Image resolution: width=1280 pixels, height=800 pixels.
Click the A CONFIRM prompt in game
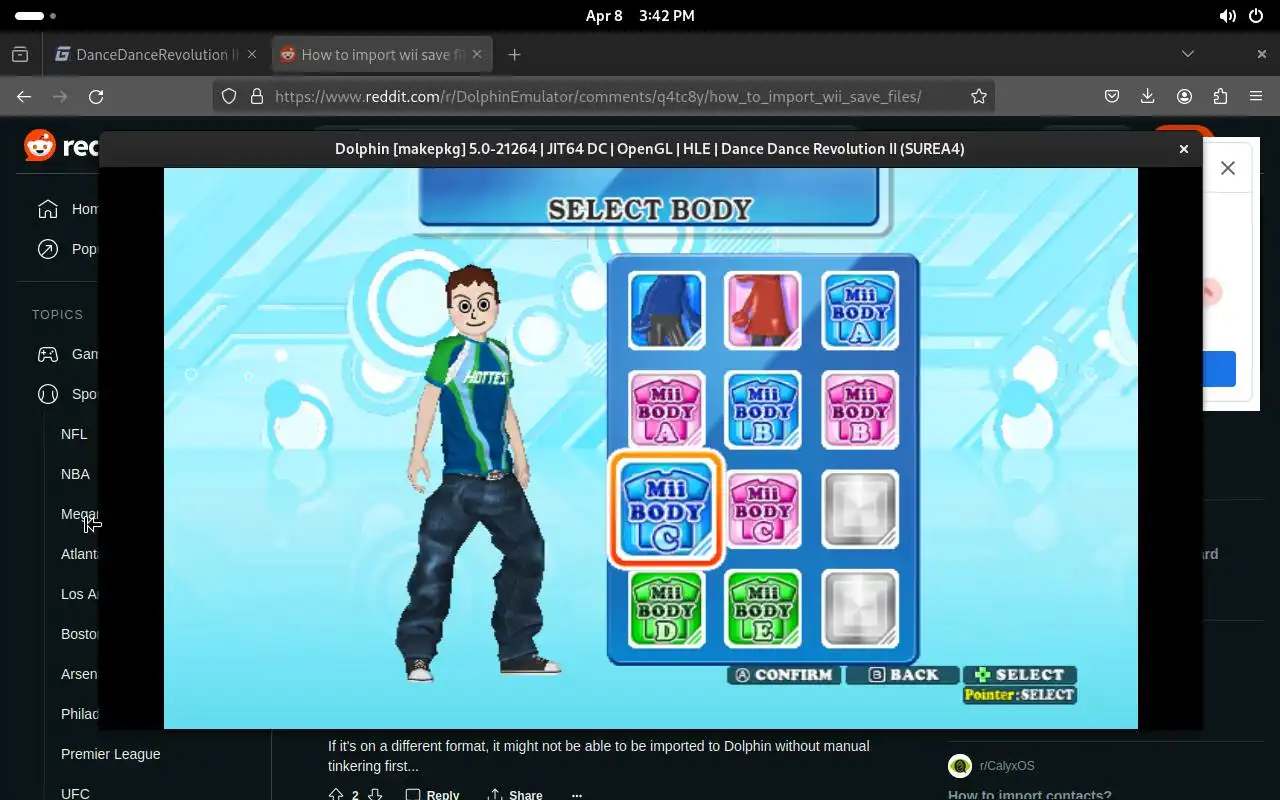(x=784, y=675)
